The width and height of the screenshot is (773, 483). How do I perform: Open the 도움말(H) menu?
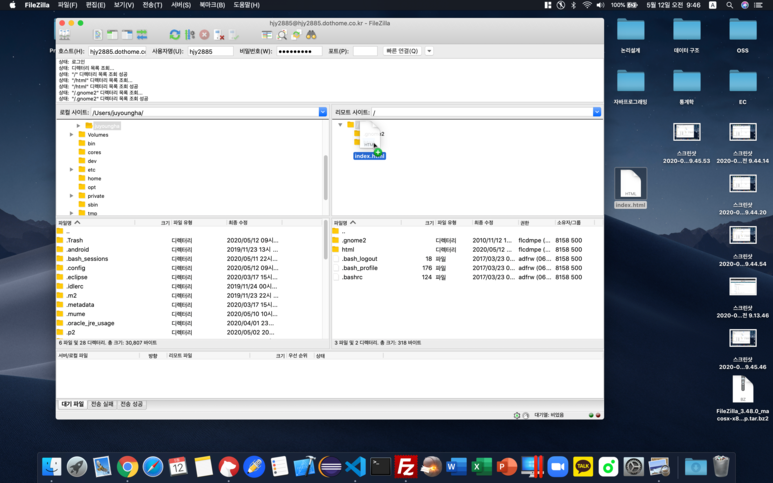point(246,5)
